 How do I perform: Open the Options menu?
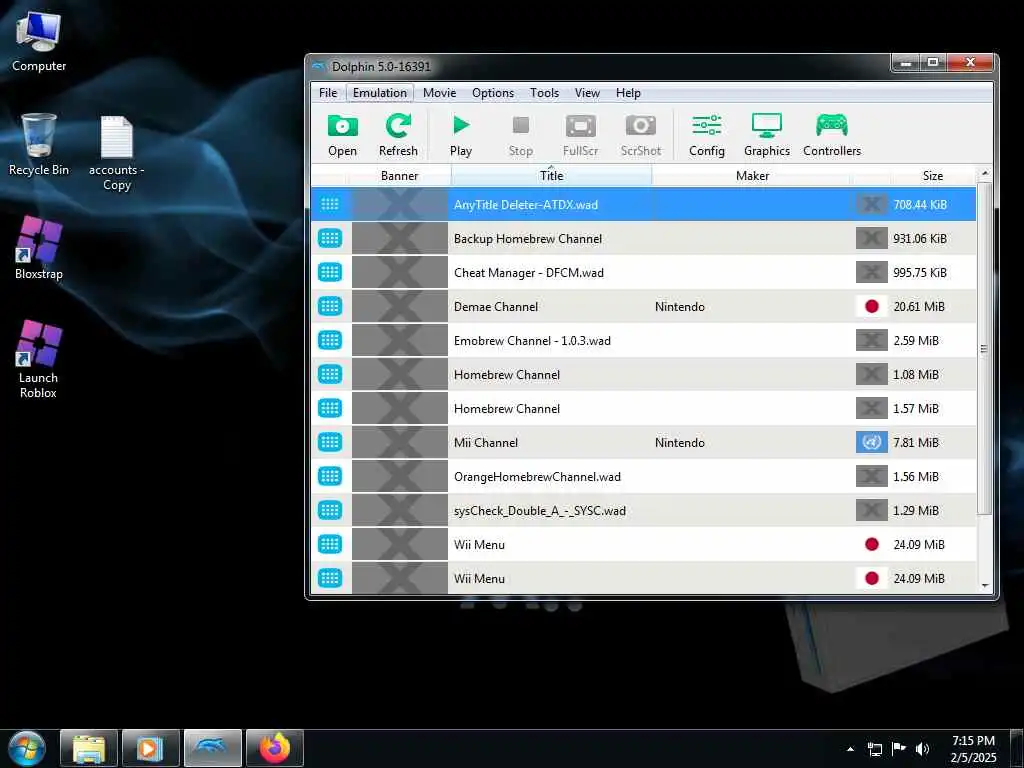(x=493, y=93)
